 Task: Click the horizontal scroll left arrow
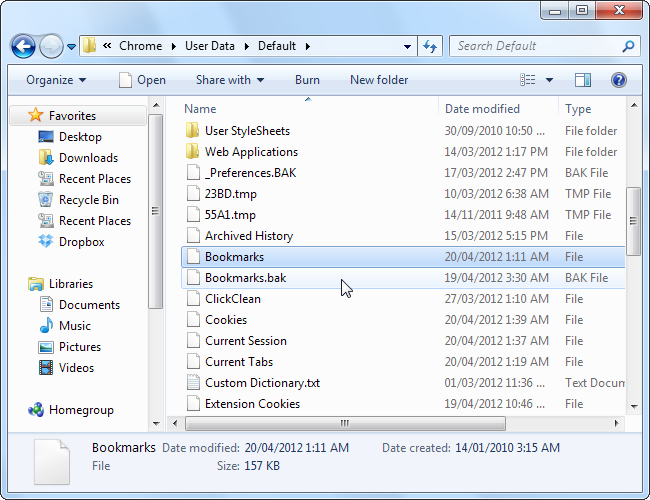pos(175,423)
